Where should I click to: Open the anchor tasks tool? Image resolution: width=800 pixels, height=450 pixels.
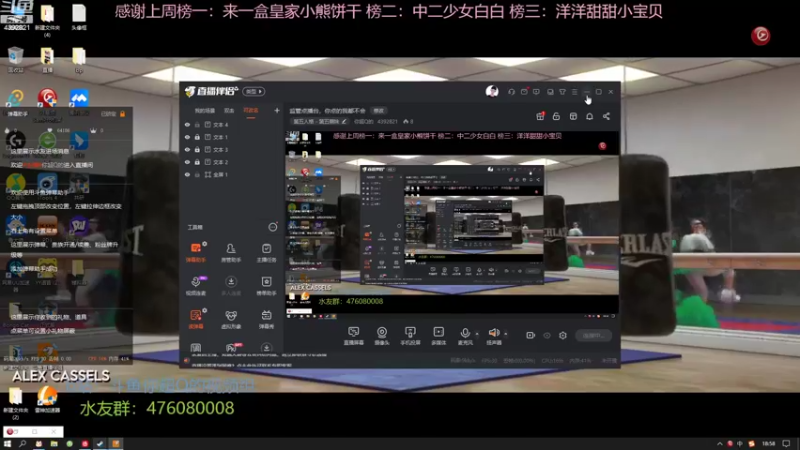point(266,253)
